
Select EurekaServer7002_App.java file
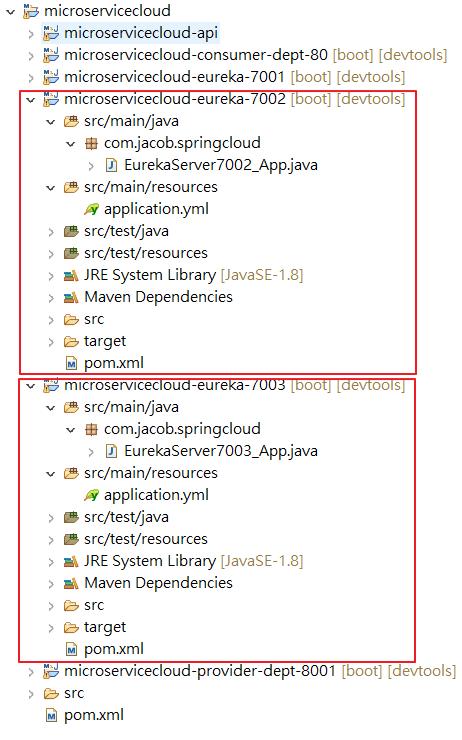[220, 165]
